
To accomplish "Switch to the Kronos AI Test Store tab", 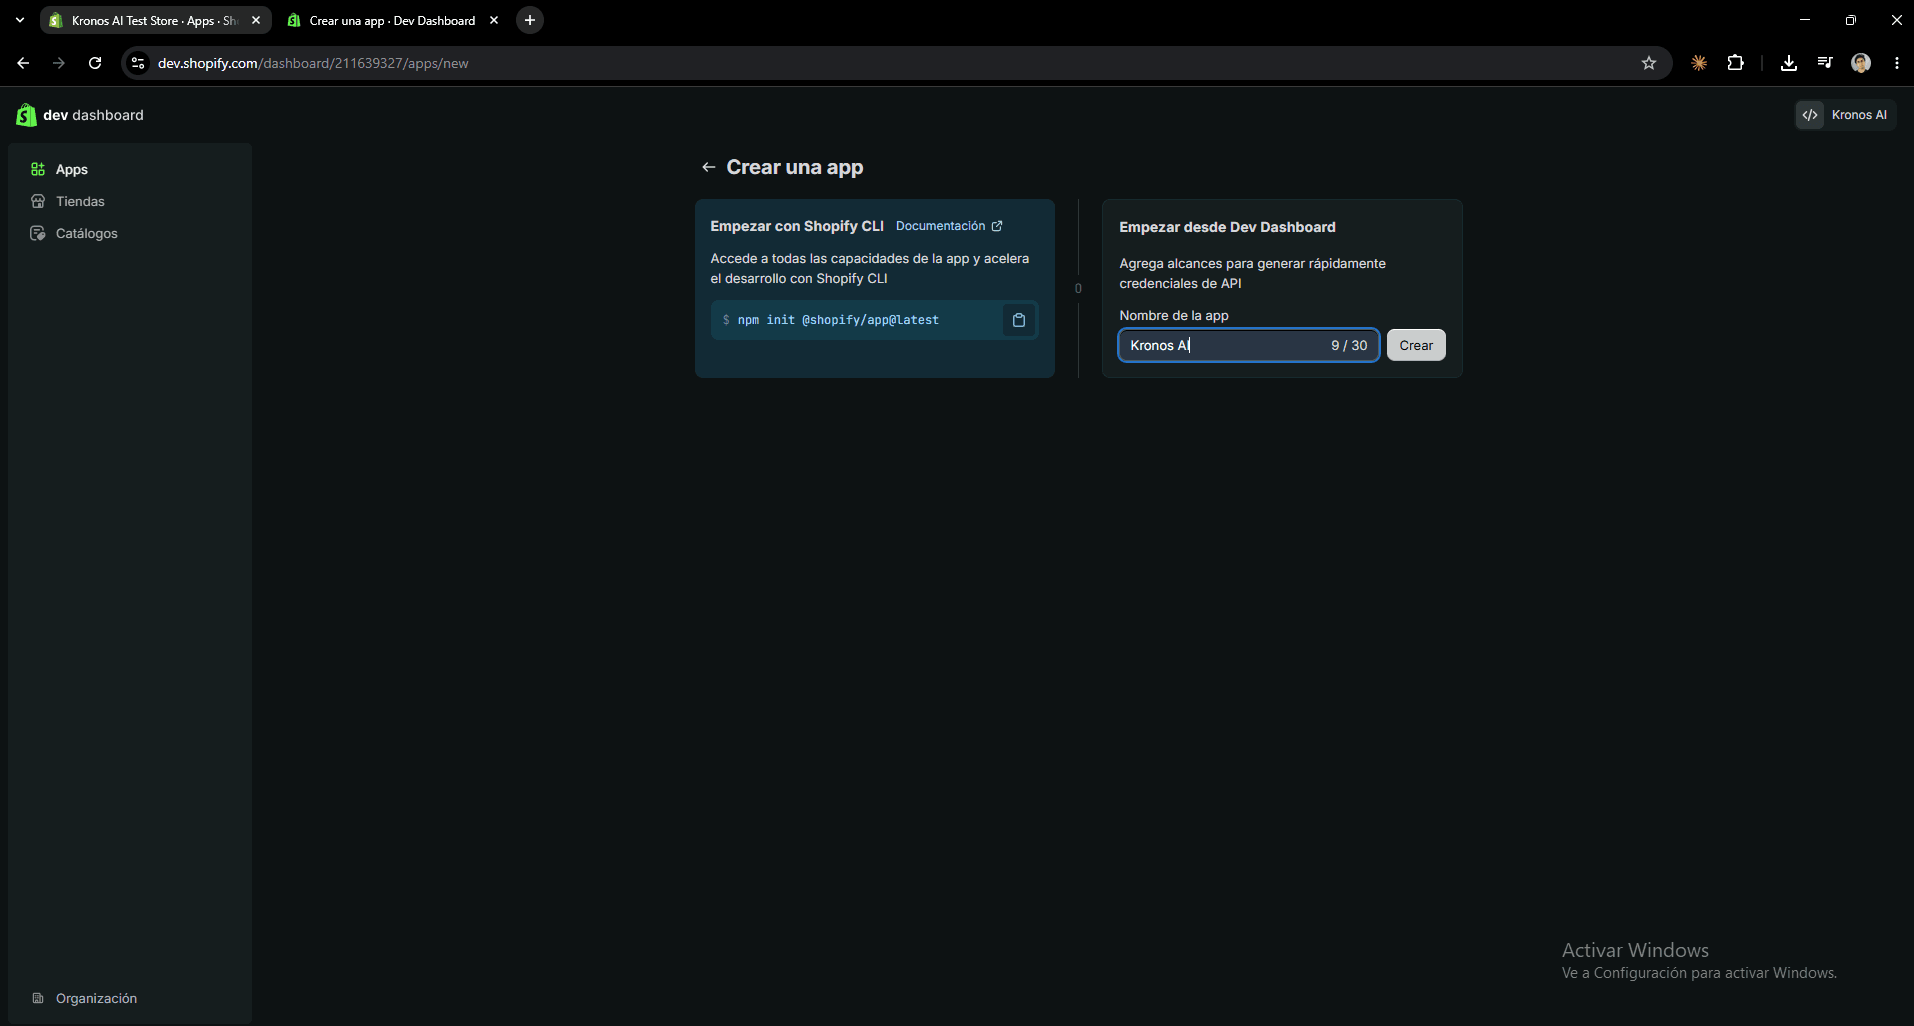I will [x=155, y=20].
